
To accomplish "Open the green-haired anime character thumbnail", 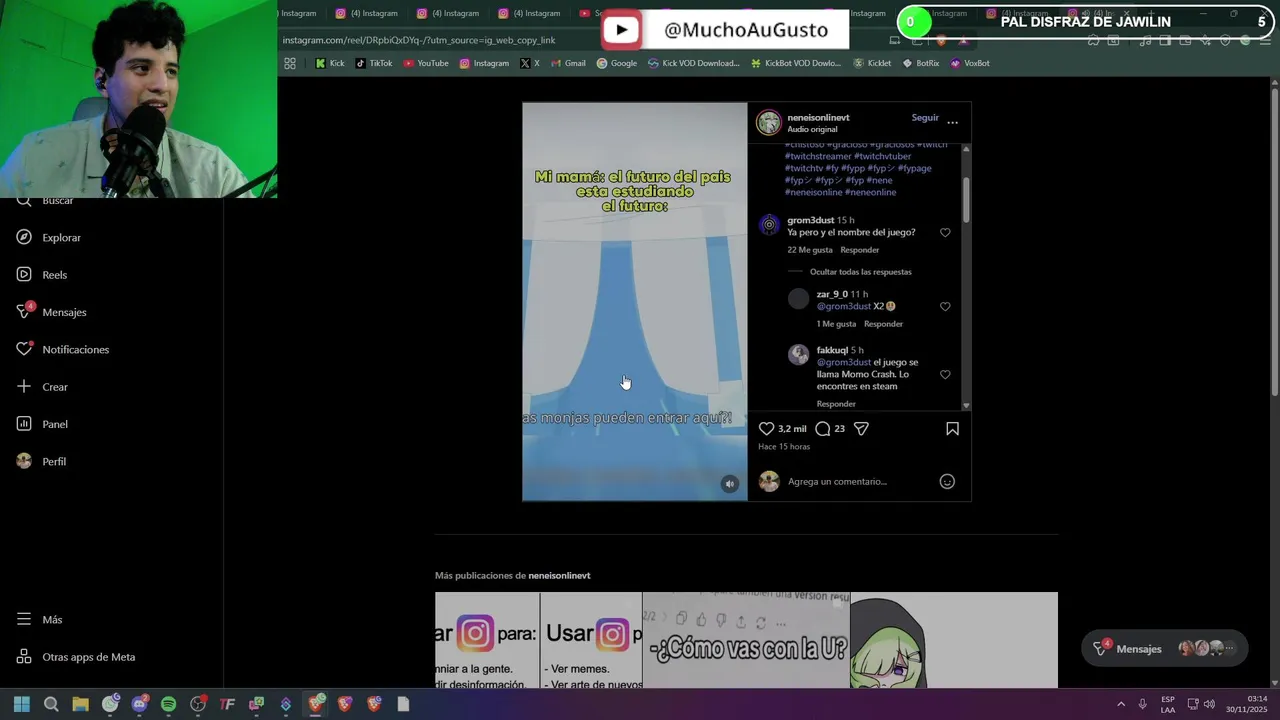I will click(x=954, y=640).
